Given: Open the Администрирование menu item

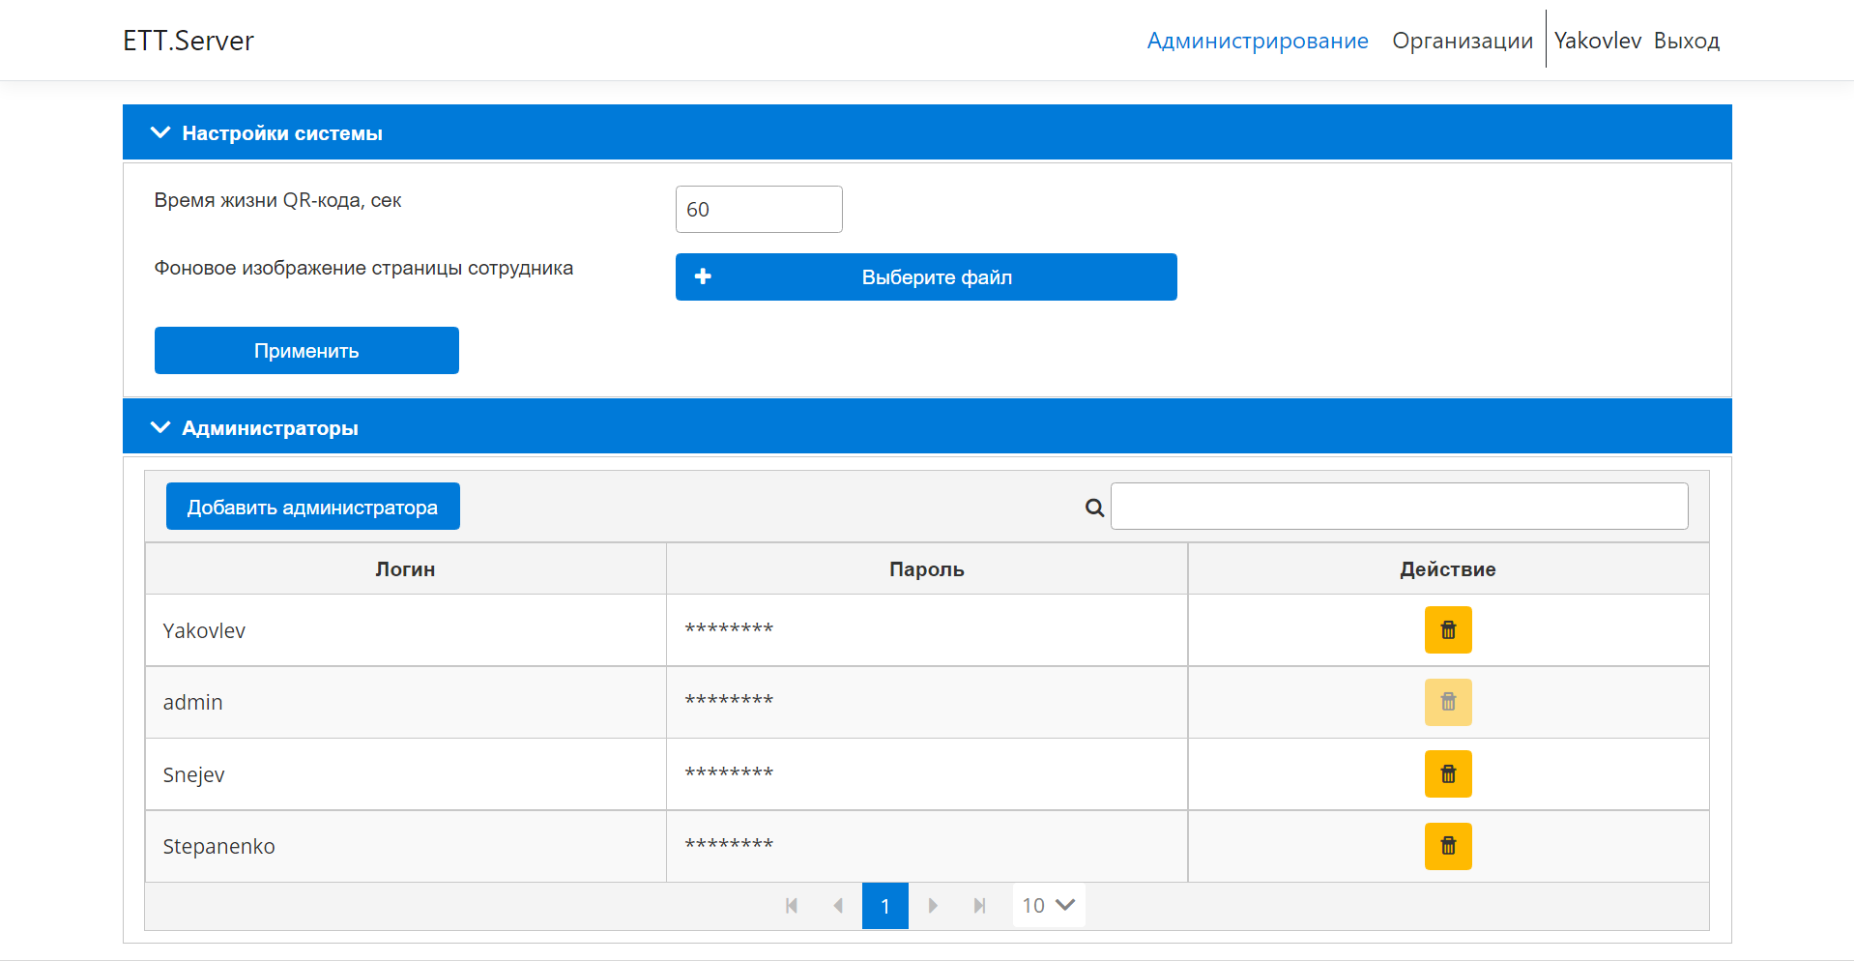Looking at the screenshot, I should [1257, 41].
